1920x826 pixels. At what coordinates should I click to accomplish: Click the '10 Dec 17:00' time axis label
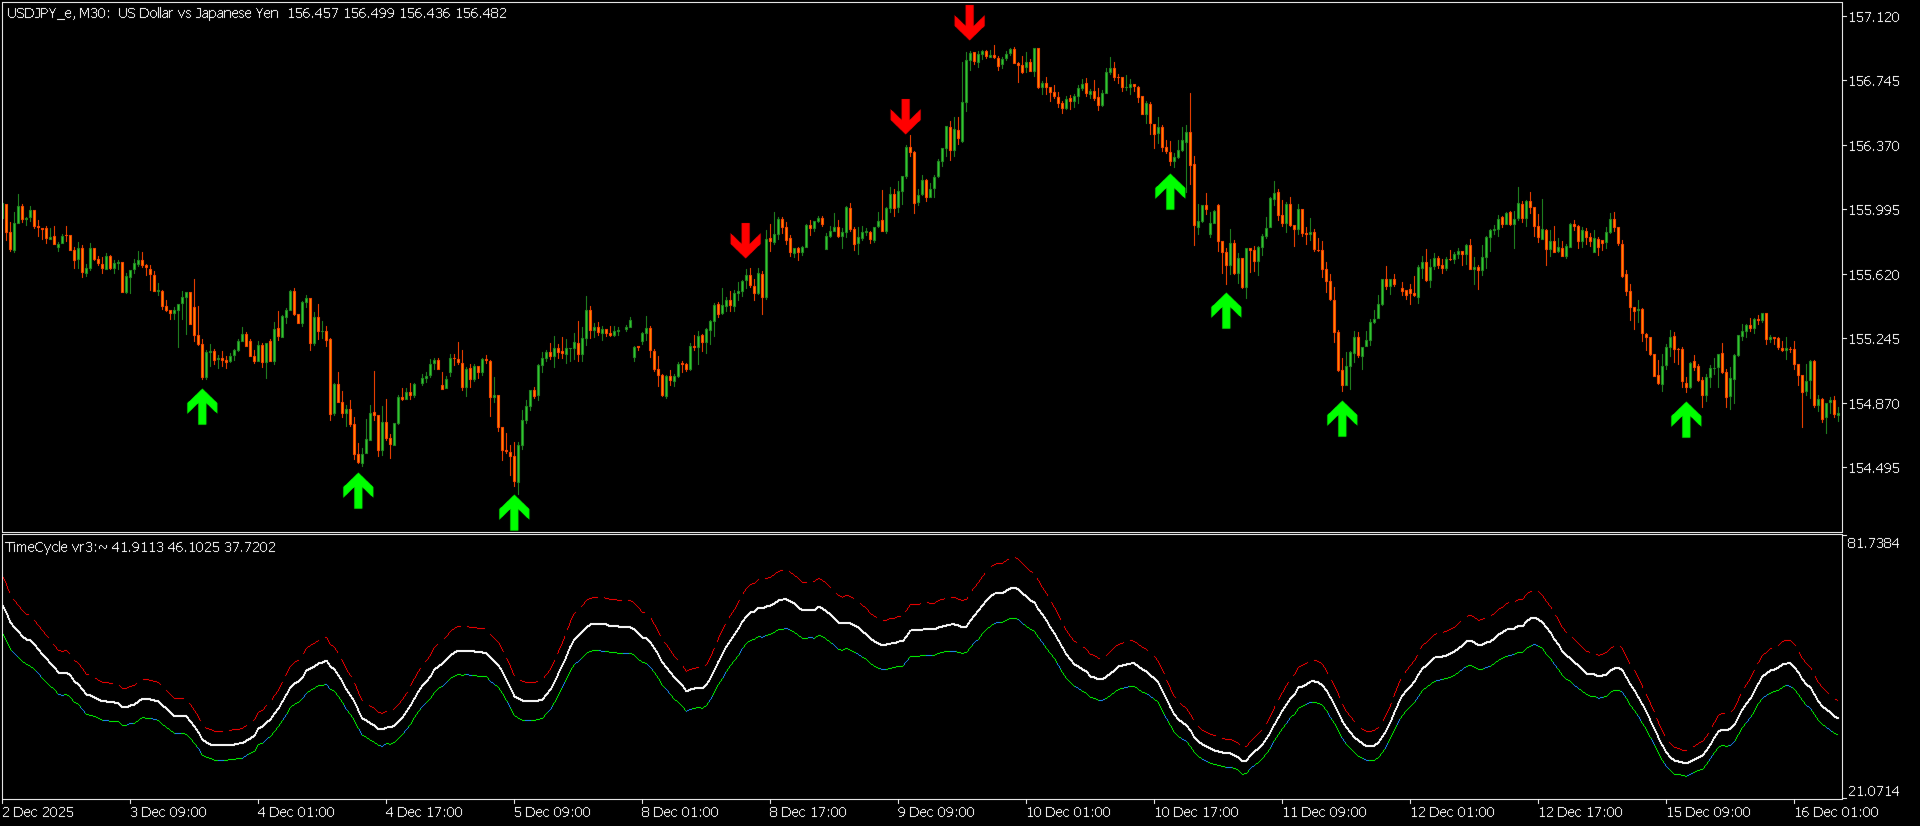point(1196,812)
